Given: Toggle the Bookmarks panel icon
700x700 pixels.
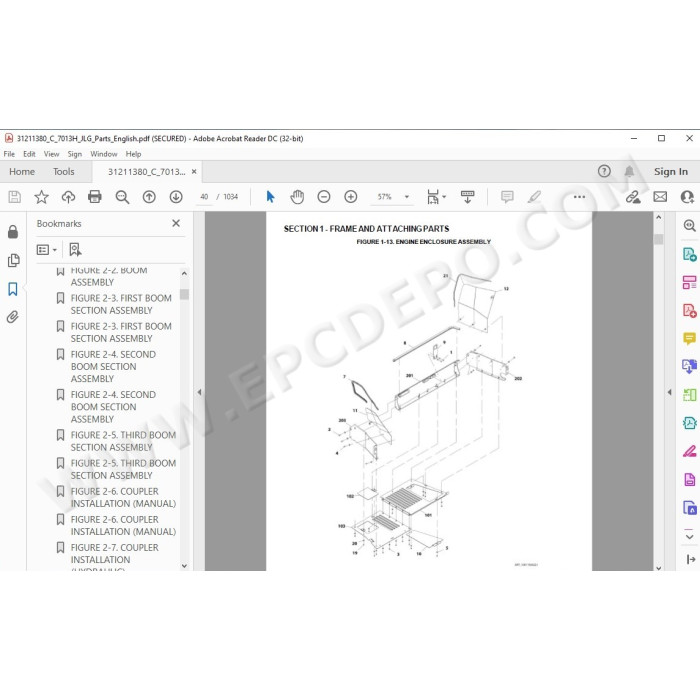Looking at the screenshot, I should [12, 289].
